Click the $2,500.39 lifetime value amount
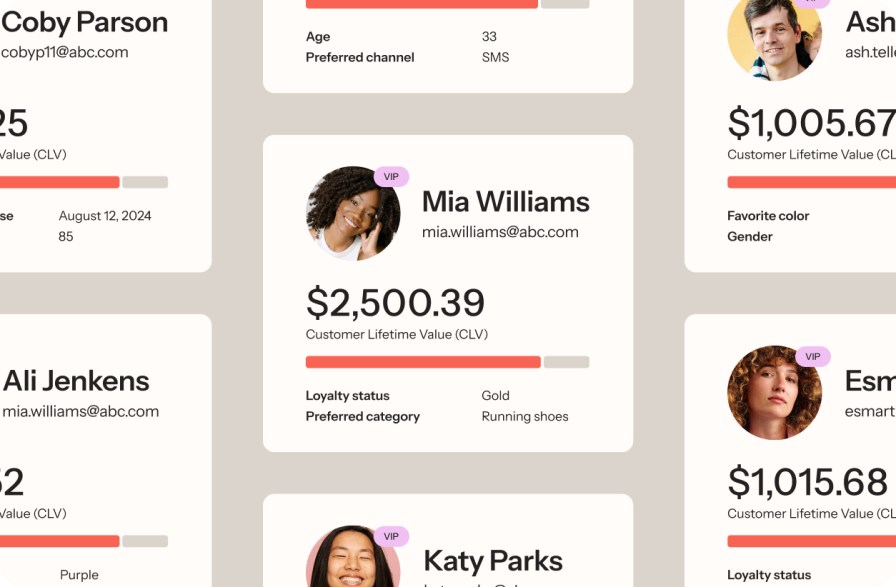Viewport: 896px width, 587px height. [395, 302]
